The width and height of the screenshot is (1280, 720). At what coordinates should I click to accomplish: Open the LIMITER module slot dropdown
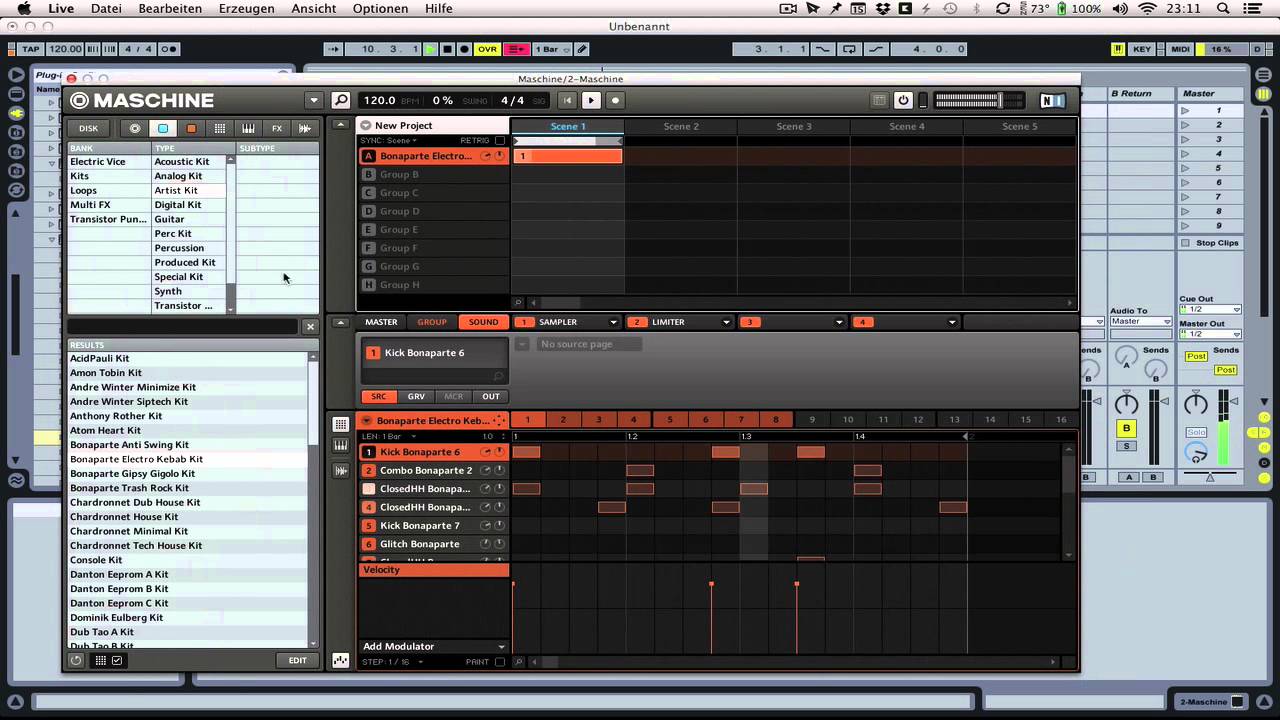point(726,322)
